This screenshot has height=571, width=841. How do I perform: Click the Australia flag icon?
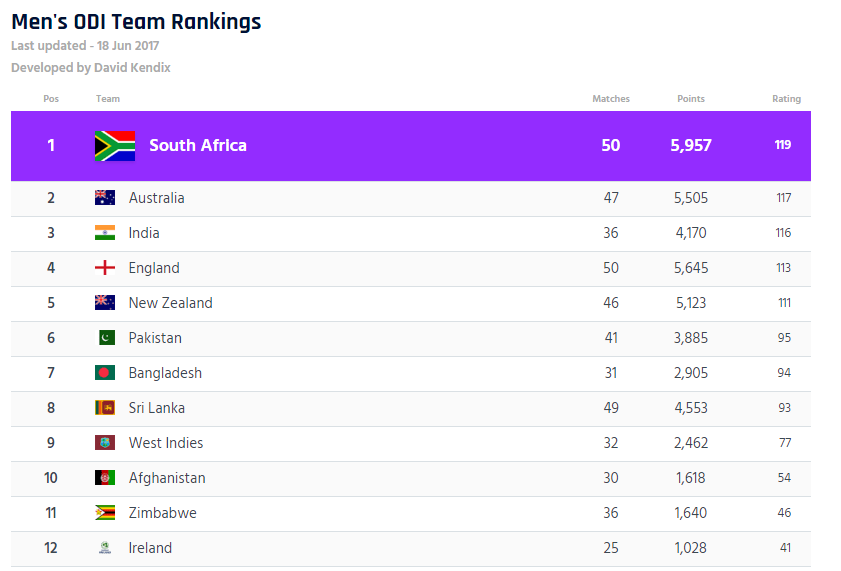pyautogui.click(x=105, y=198)
